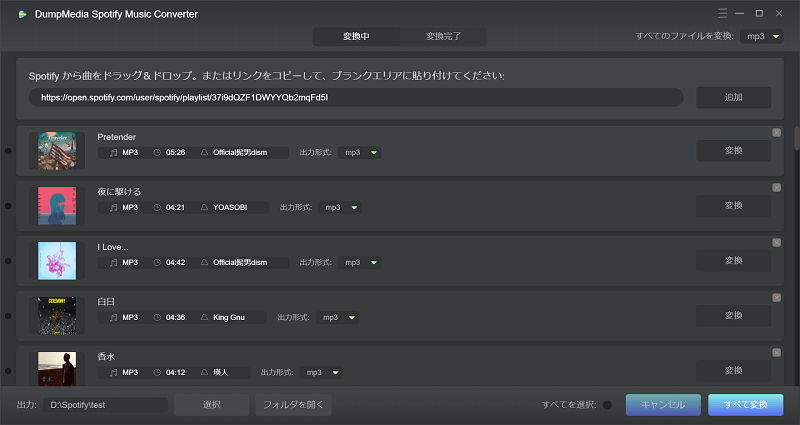Click the artist icon beside YOASOBI

pos(204,208)
